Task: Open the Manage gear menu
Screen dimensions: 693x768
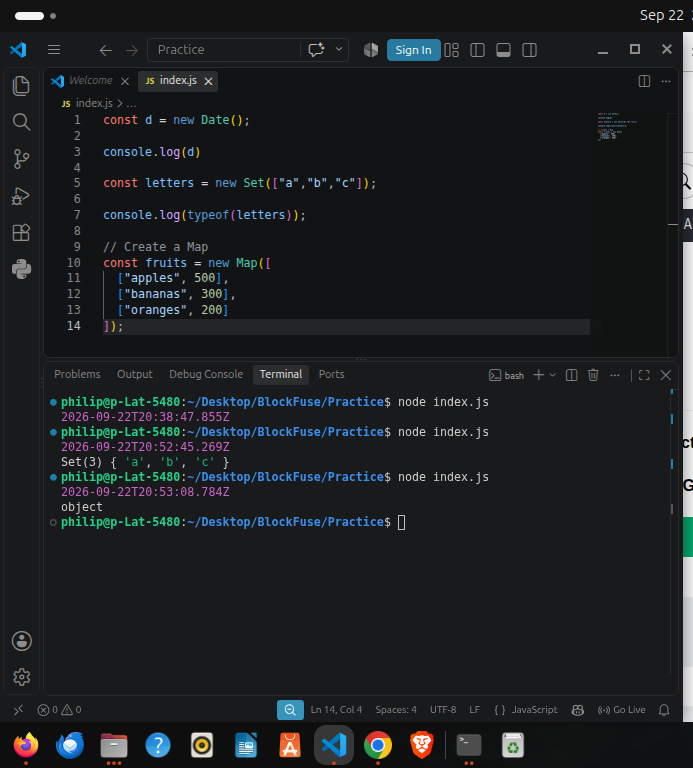Action: pos(22,677)
